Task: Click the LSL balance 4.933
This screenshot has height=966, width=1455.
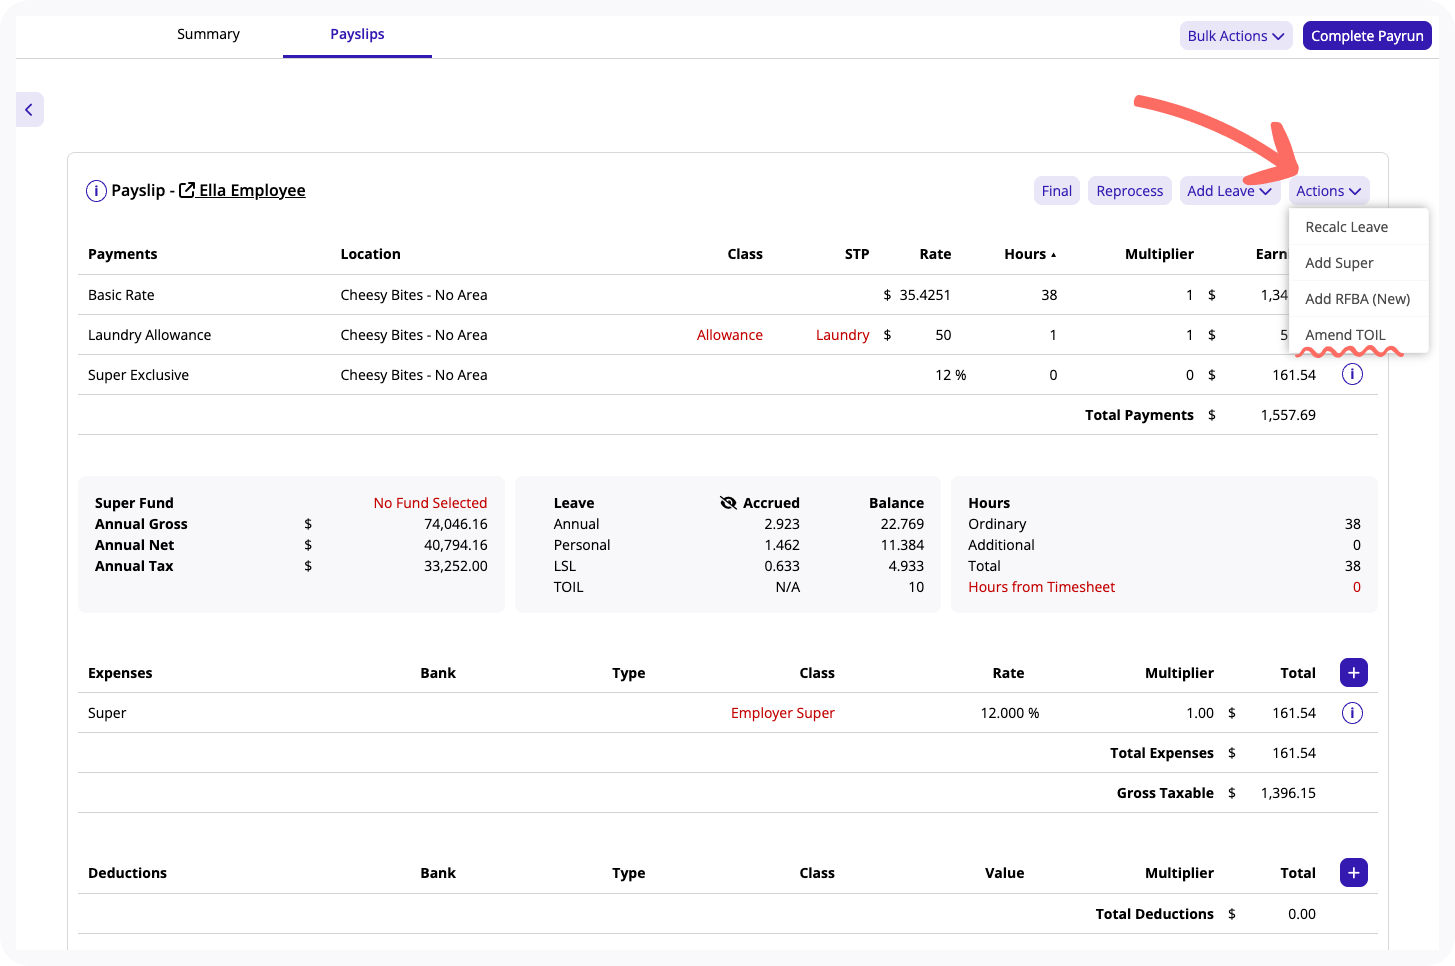Action: [906, 566]
